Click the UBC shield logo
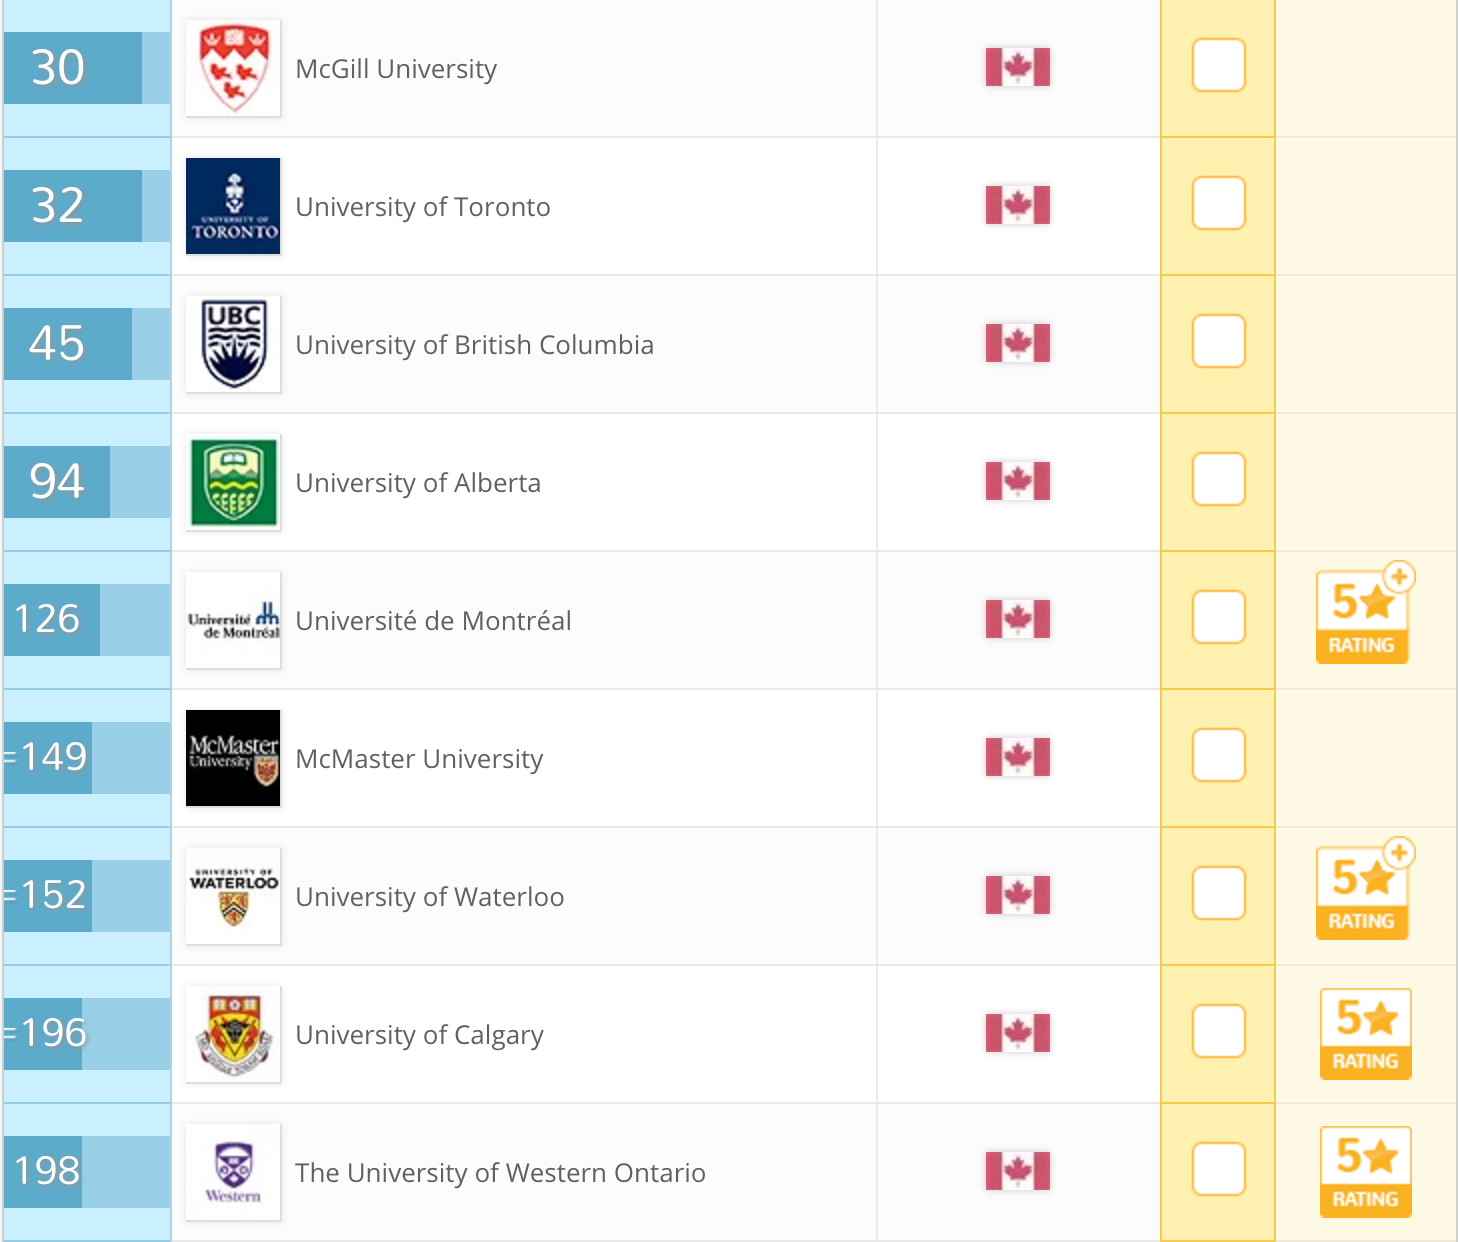The image size is (1458, 1242). (x=233, y=344)
